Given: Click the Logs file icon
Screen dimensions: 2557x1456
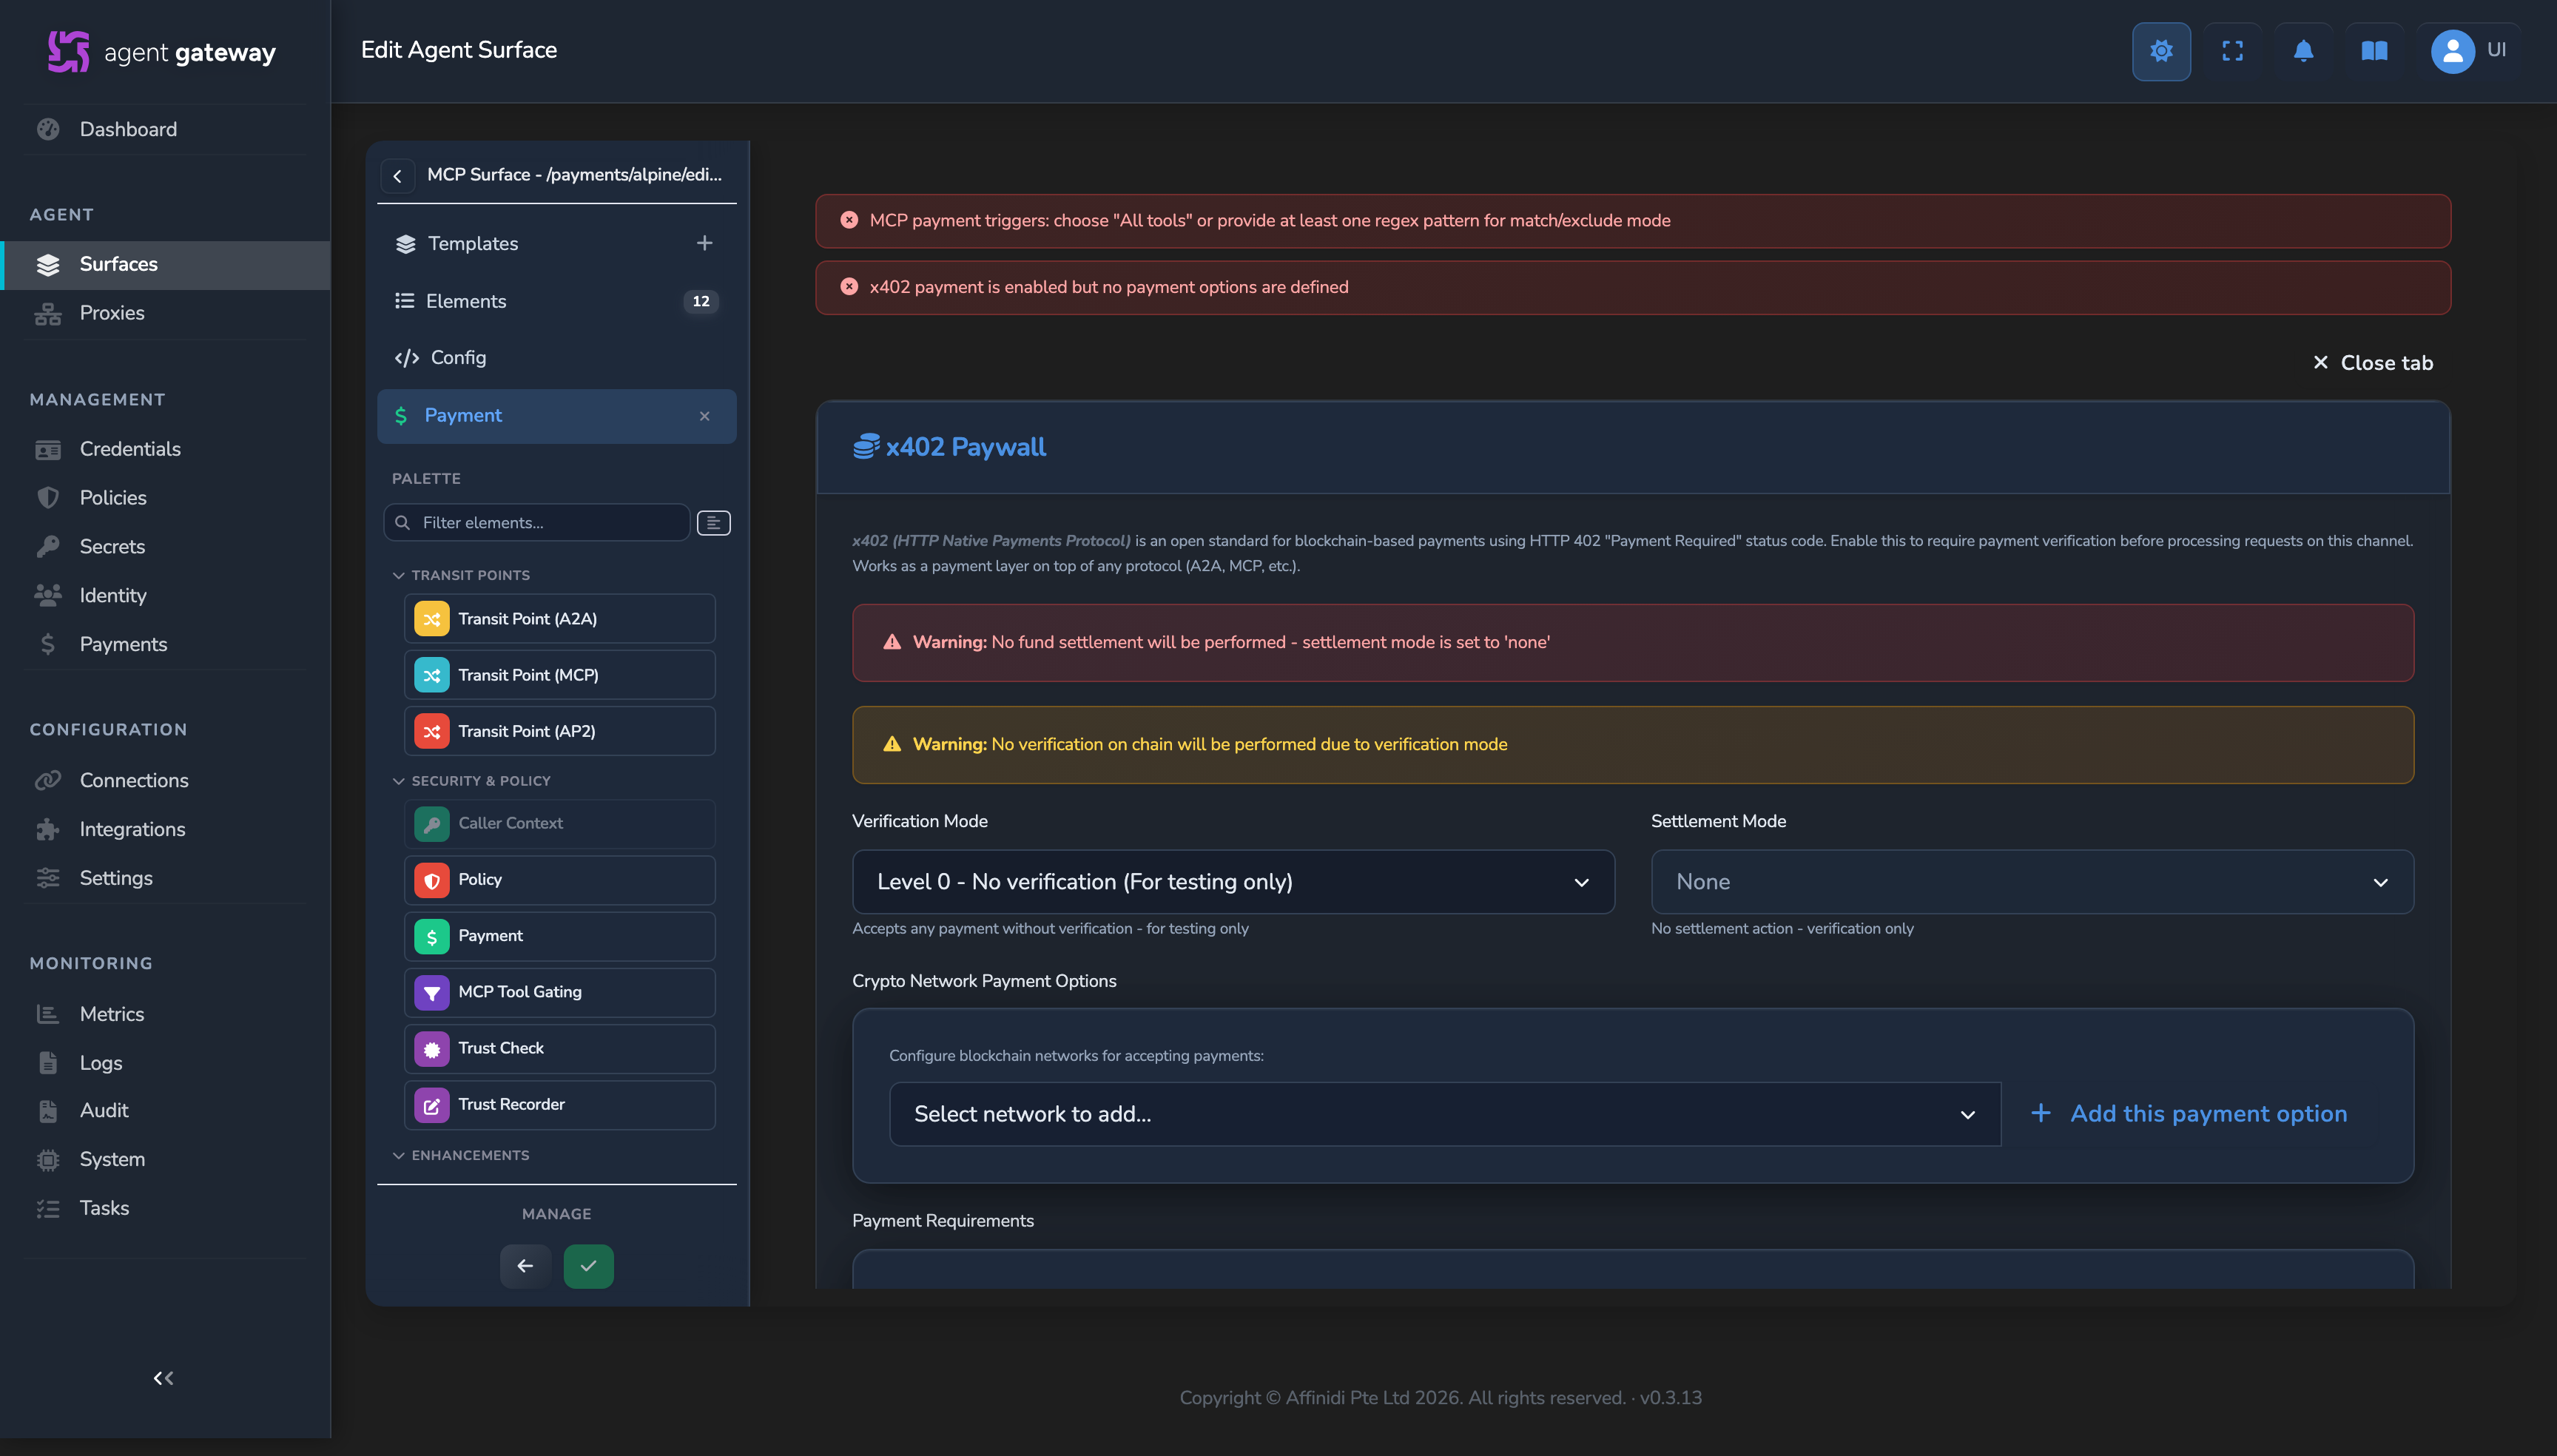Looking at the screenshot, I should (48, 1063).
